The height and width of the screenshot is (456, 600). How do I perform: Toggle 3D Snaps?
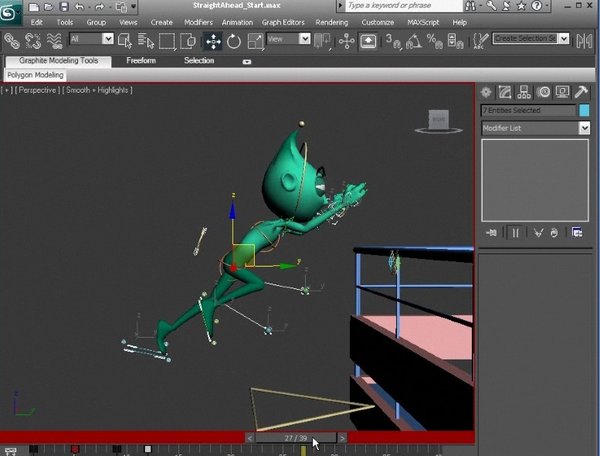(x=393, y=41)
